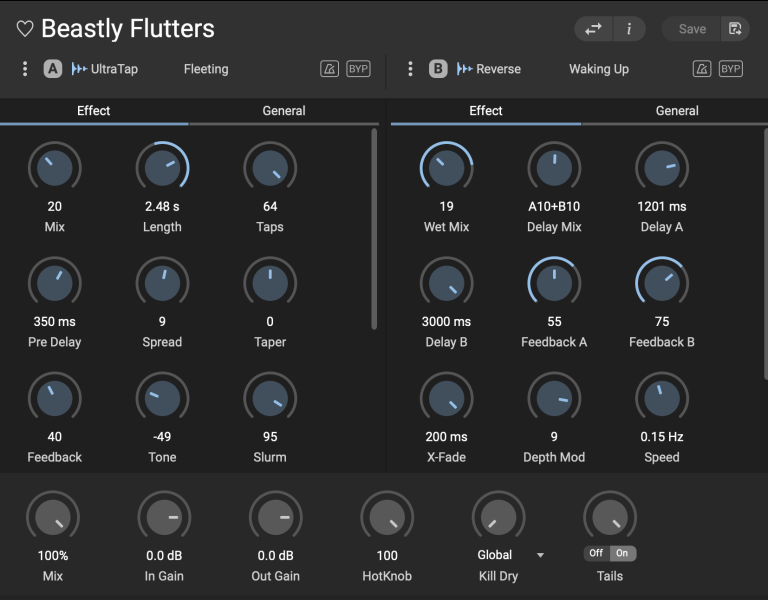Click the Feedback B knob

pyautogui.click(x=662, y=283)
